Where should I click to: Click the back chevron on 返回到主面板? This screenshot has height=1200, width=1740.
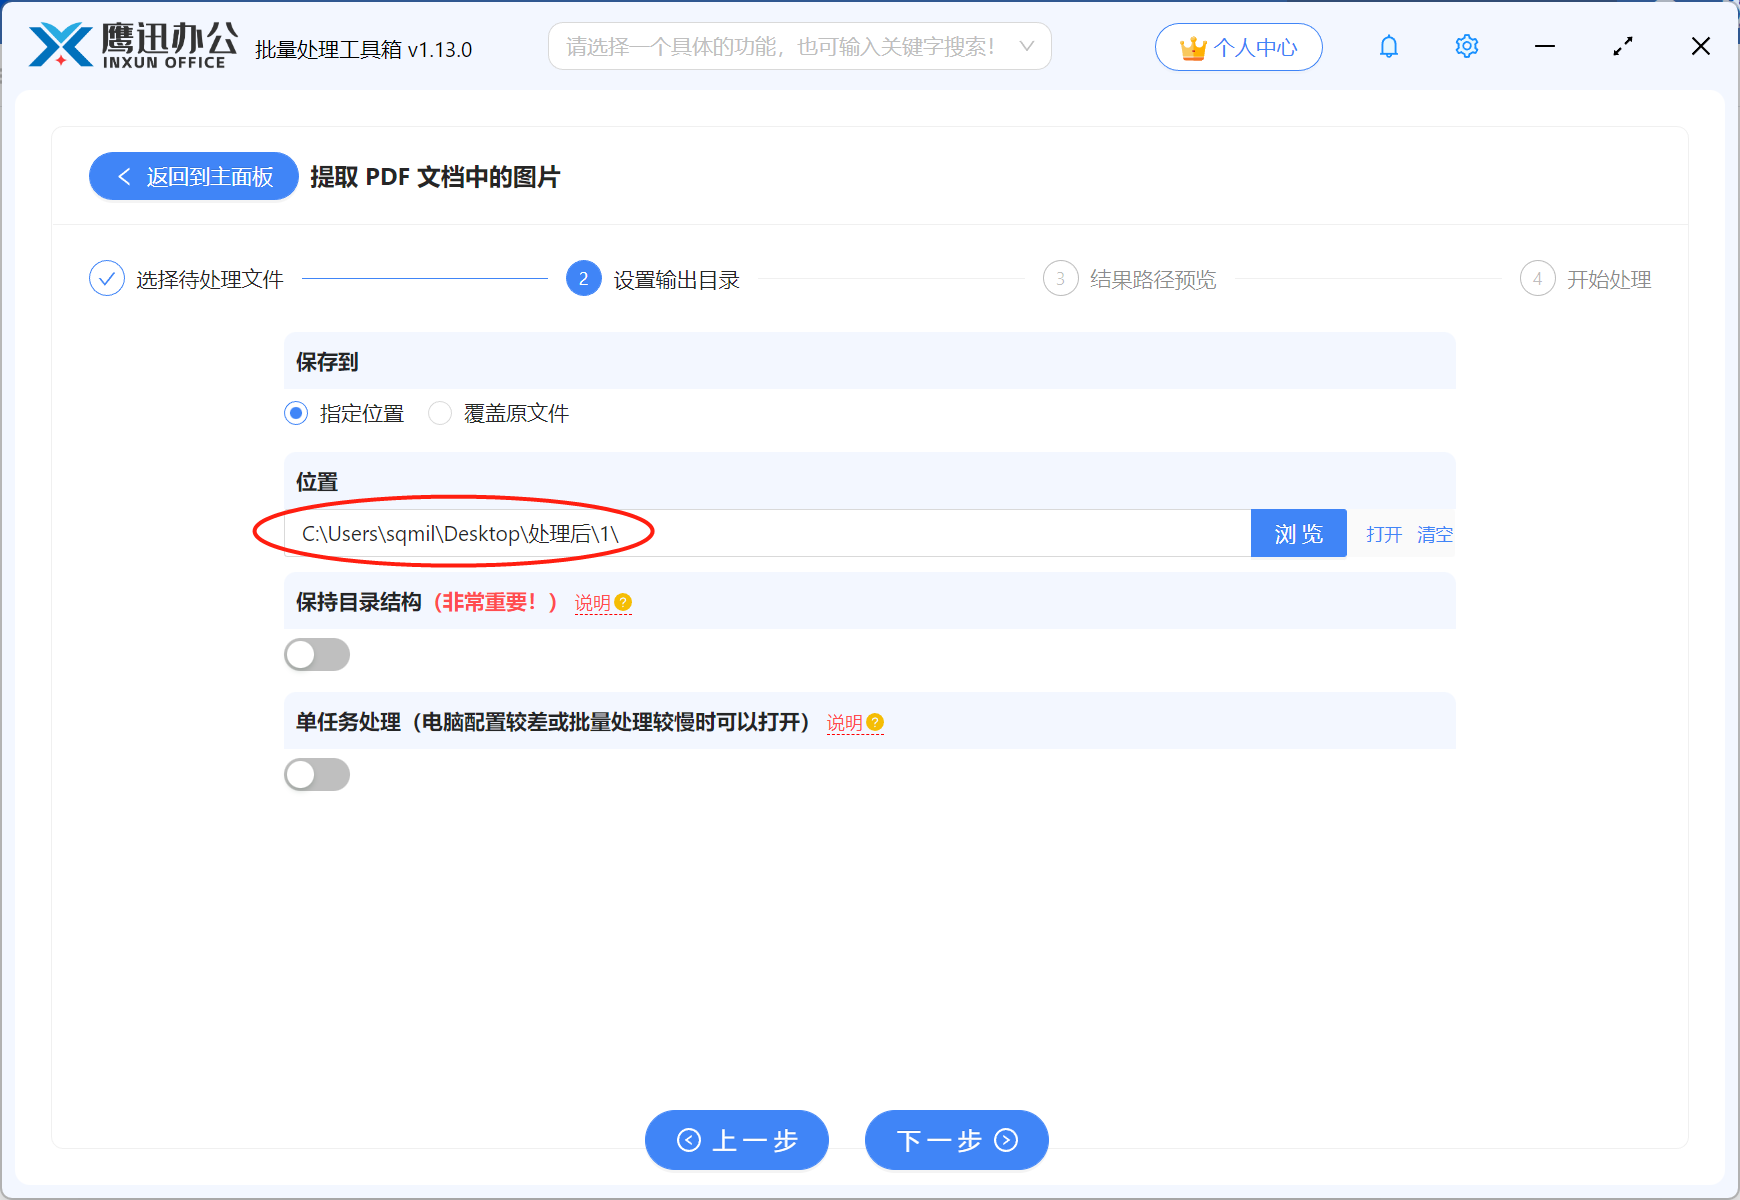pyautogui.click(x=124, y=176)
